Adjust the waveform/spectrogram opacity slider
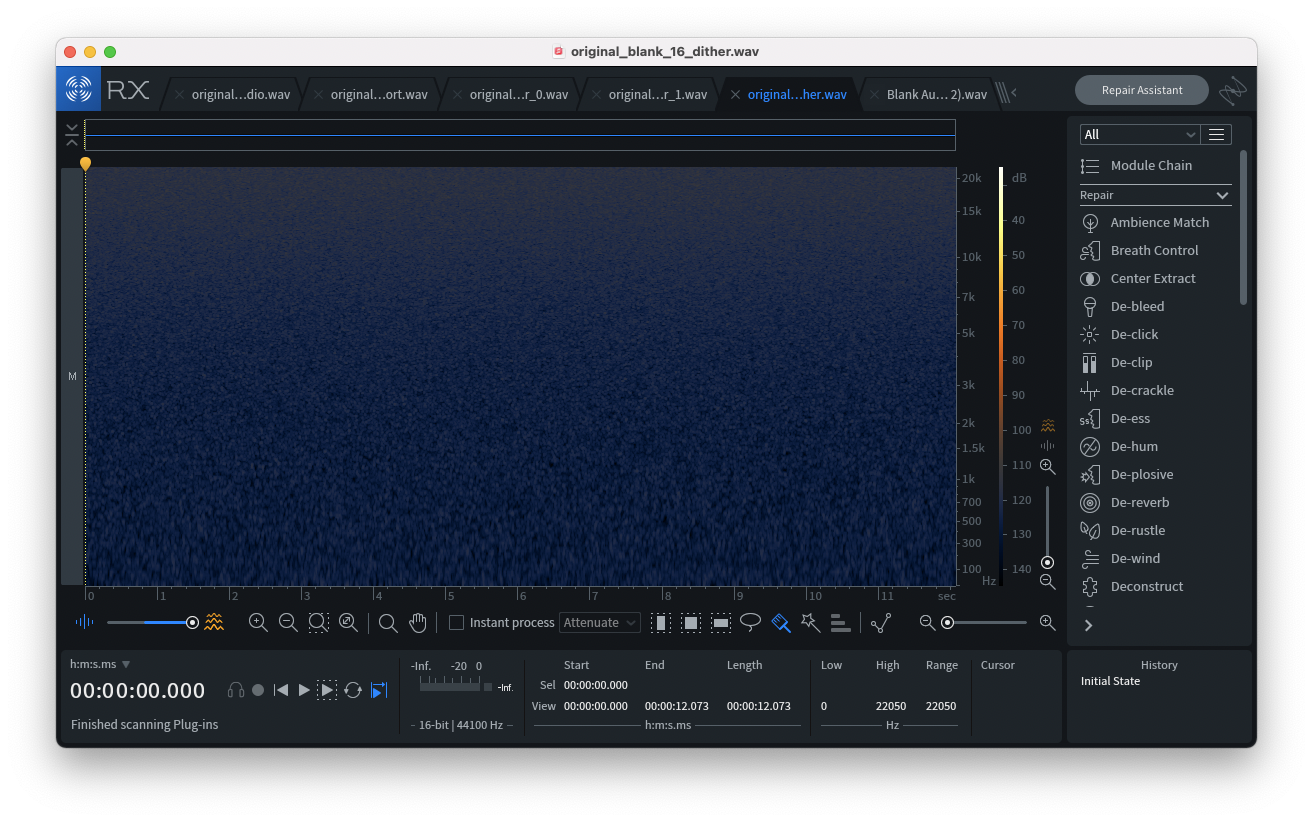Viewport: 1313px width, 822px height. tap(150, 622)
